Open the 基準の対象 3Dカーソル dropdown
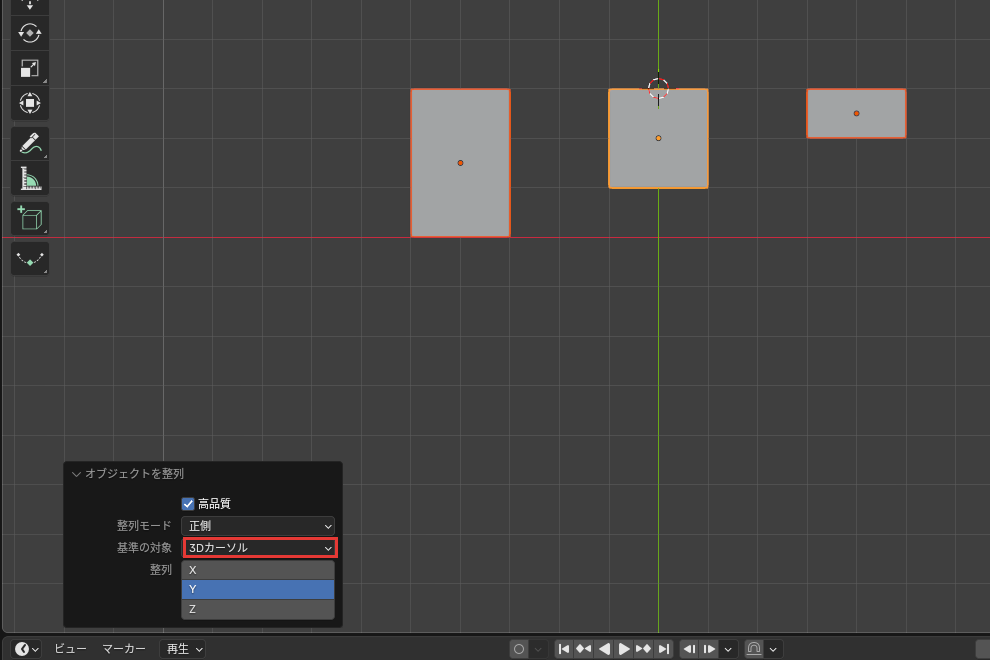 click(x=260, y=548)
